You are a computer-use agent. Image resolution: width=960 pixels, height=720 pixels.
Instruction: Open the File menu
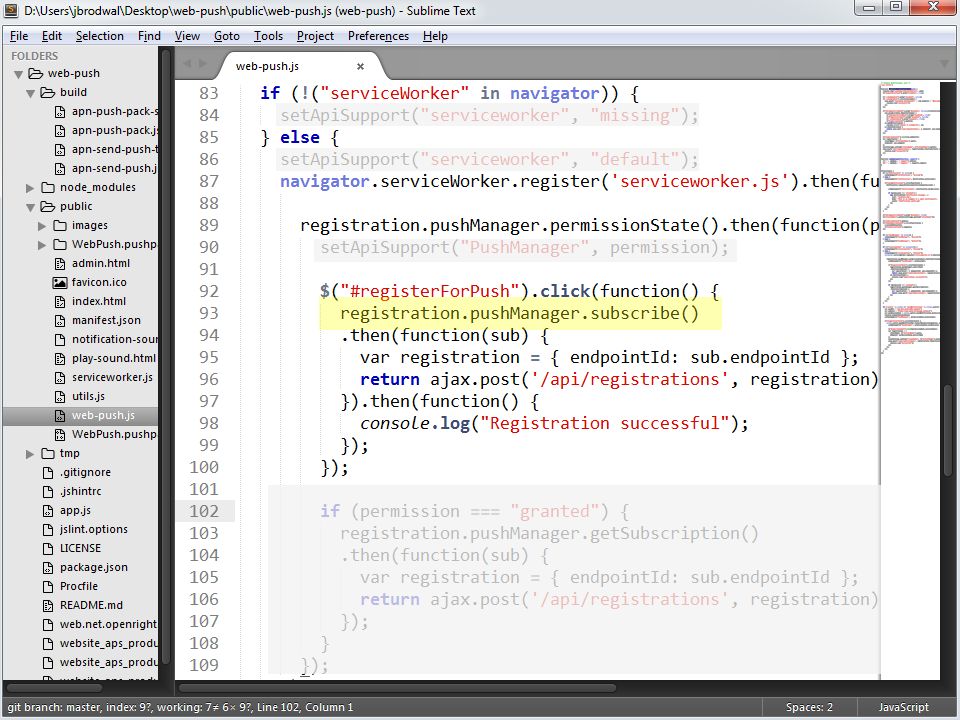point(19,36)
